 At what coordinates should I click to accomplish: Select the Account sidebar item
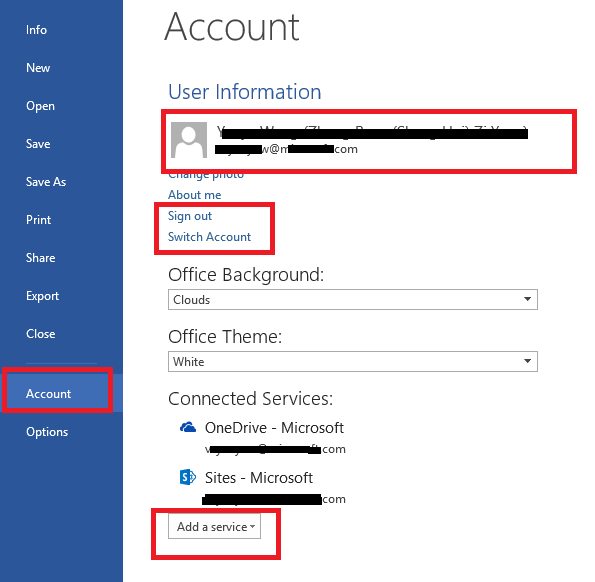[x=61, y=393]
